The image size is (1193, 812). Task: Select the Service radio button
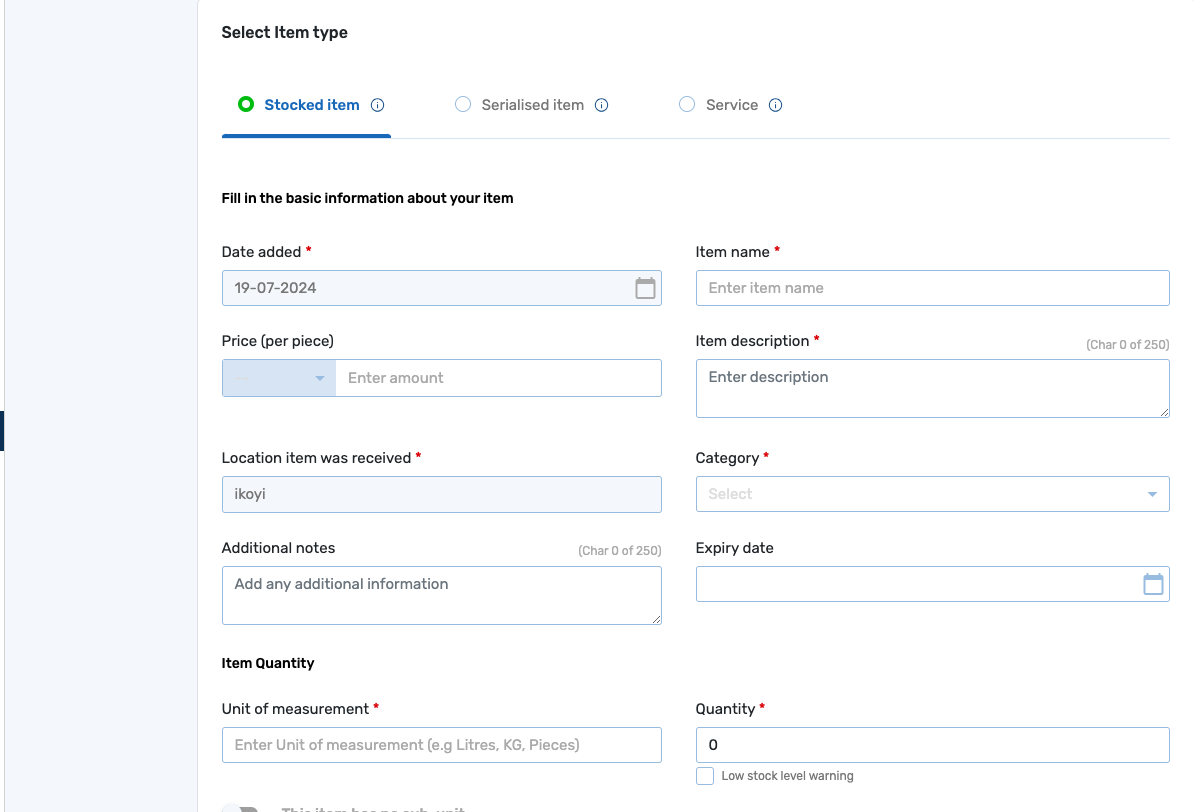coord(687,104)
